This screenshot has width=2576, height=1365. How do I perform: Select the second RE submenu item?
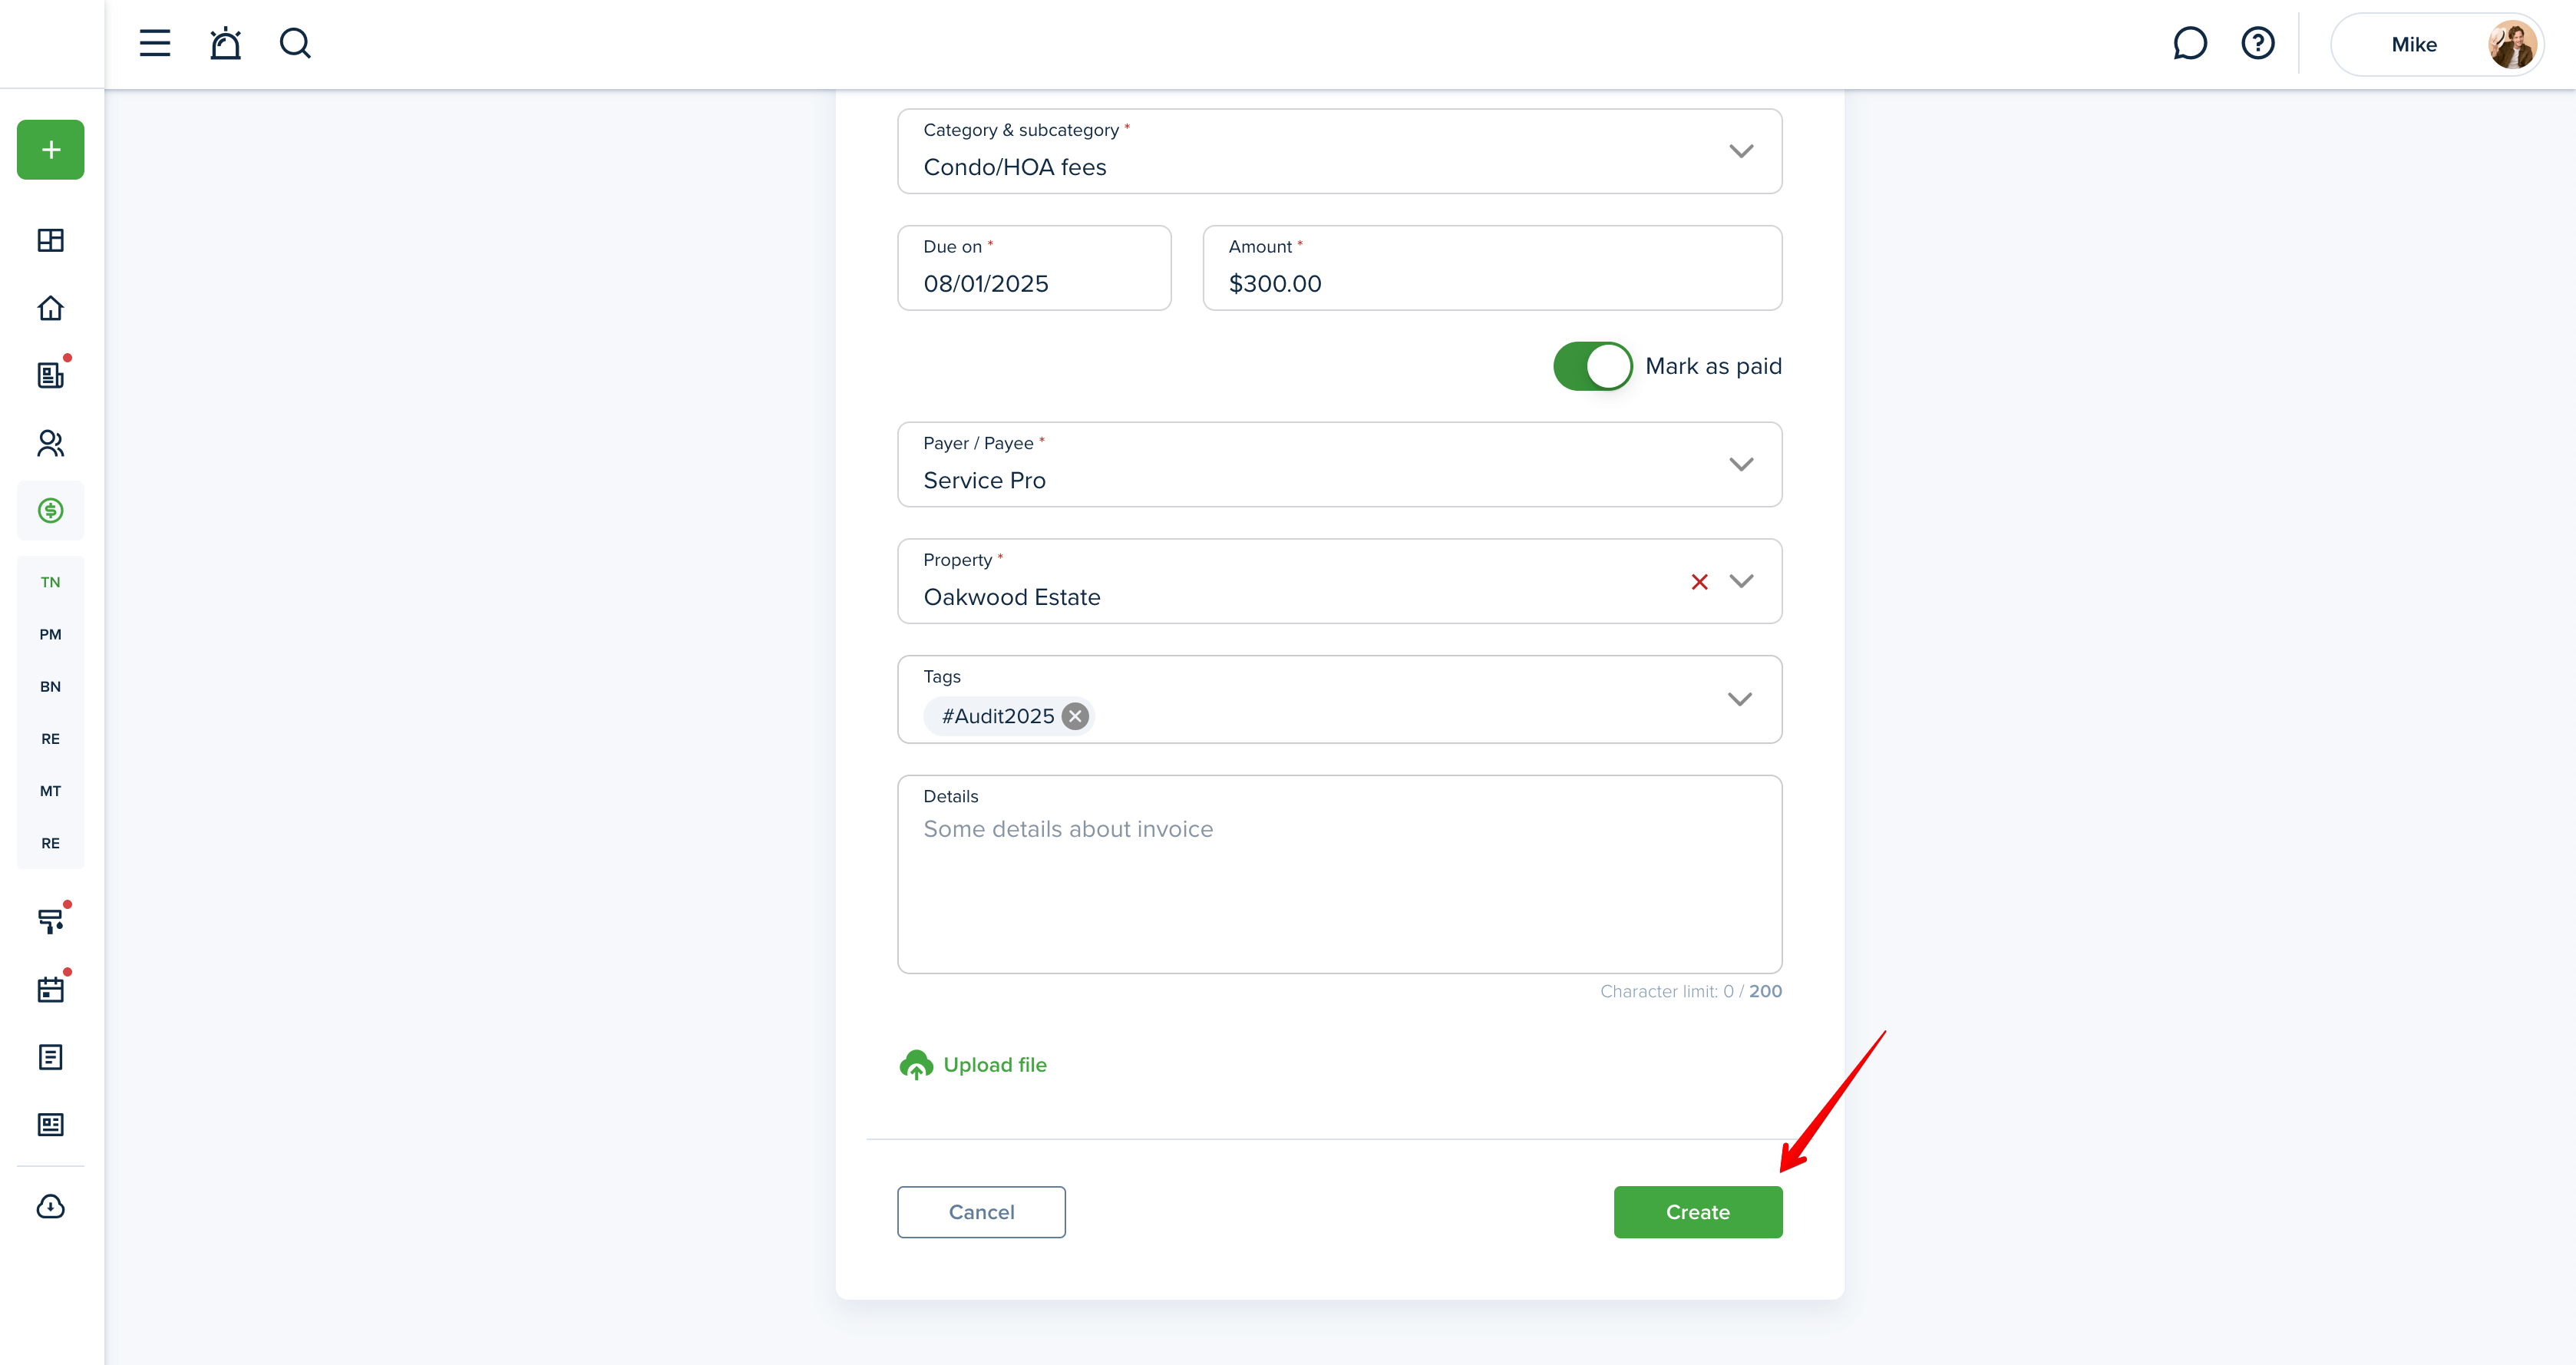point(51,843)
